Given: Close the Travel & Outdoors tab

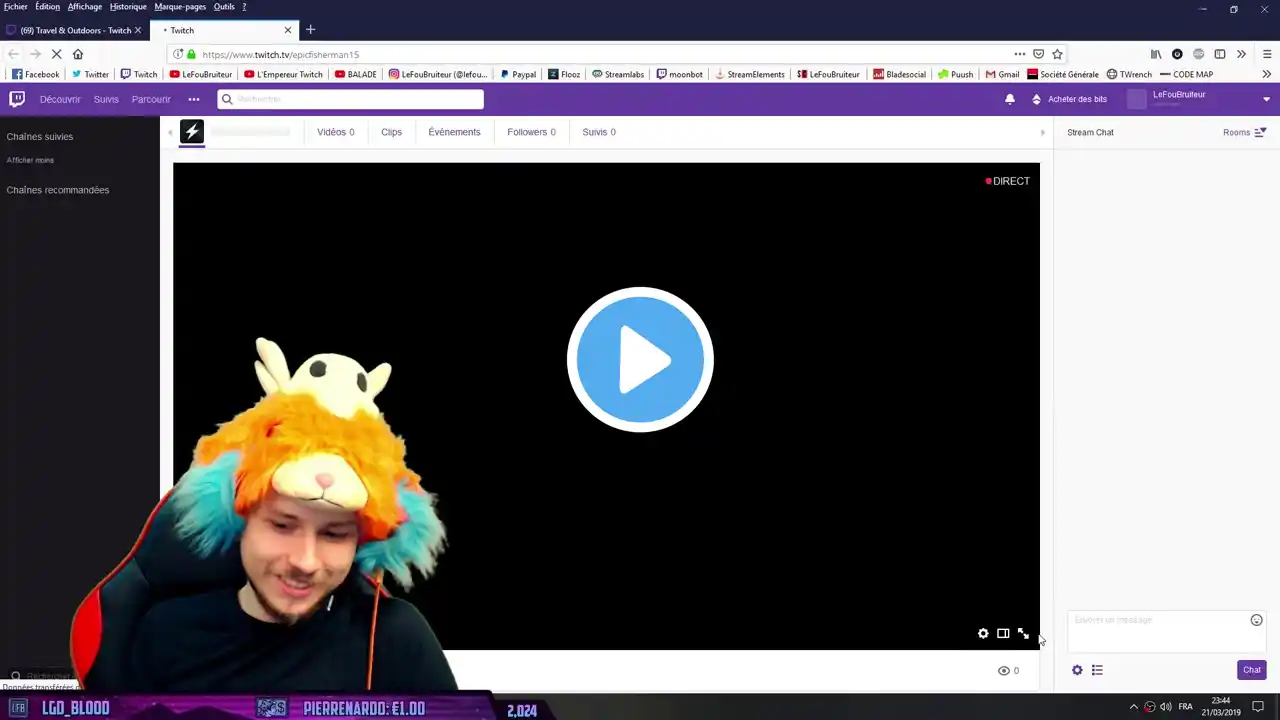Looking at the screenshot, I should [x=138, y=30].
